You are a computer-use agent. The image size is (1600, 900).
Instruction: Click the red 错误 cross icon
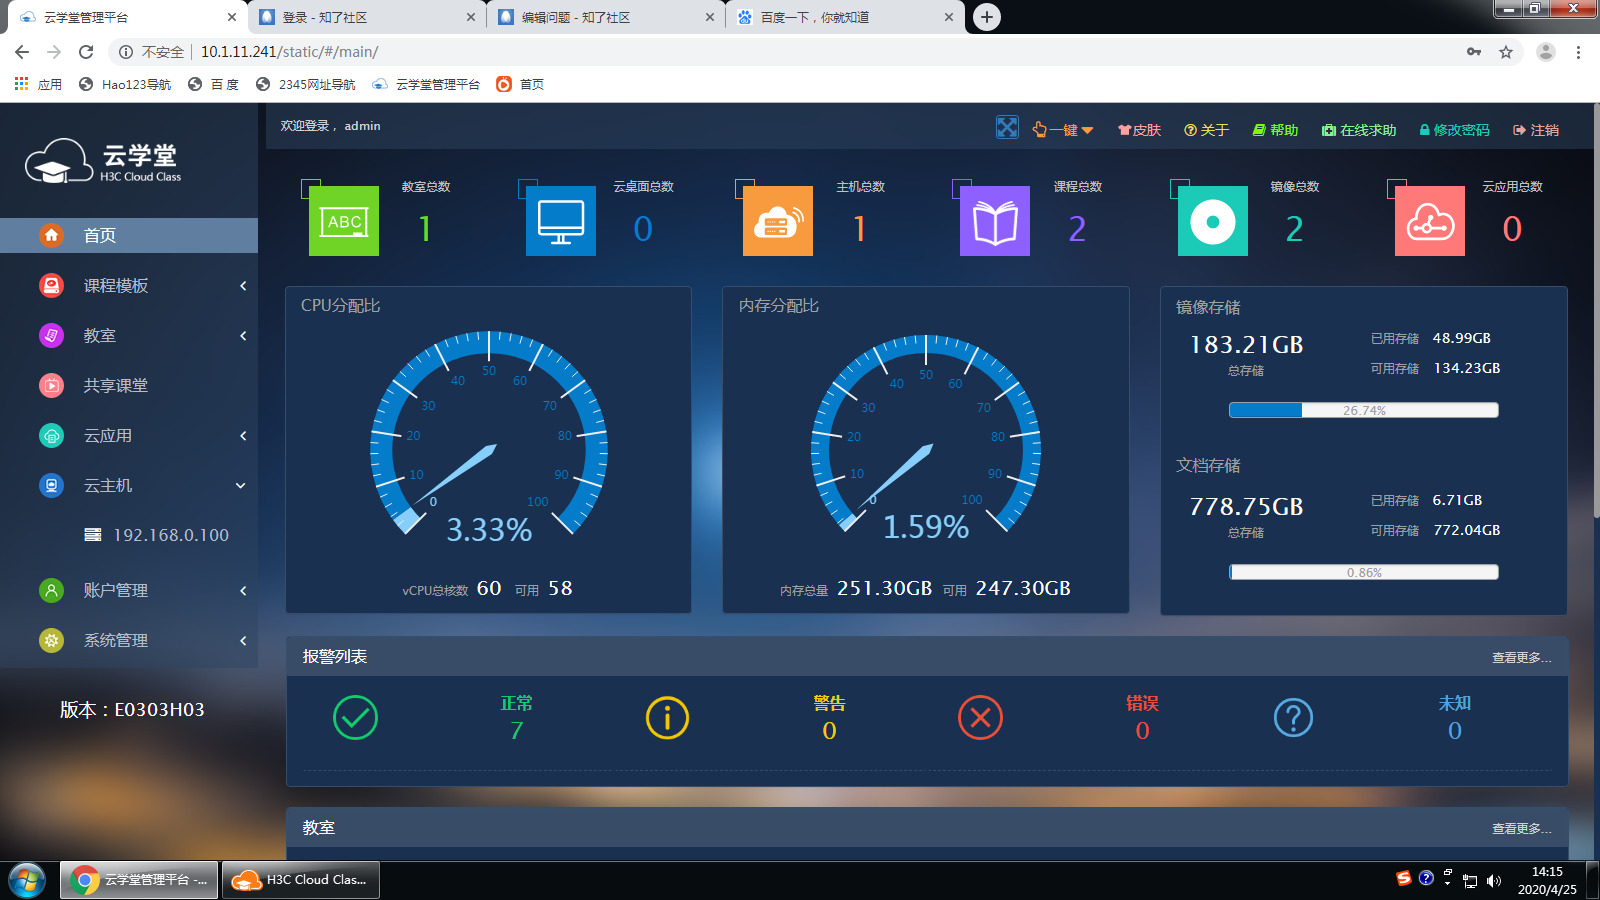point(980,717)
